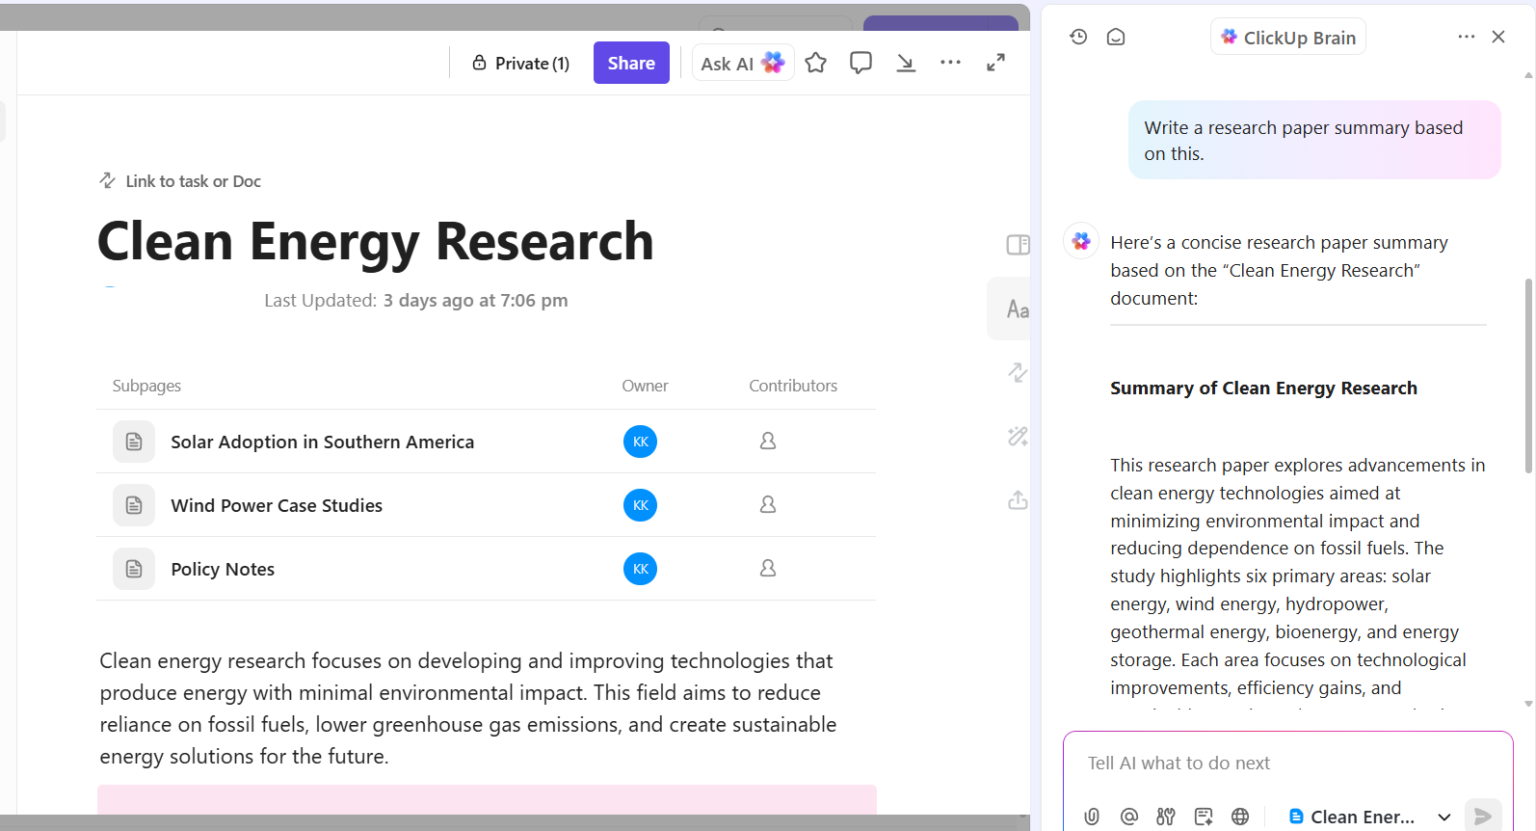Screen dimensions: 1536x831
Task: Toggle favorite star for the doc
Action: point(815,62)
